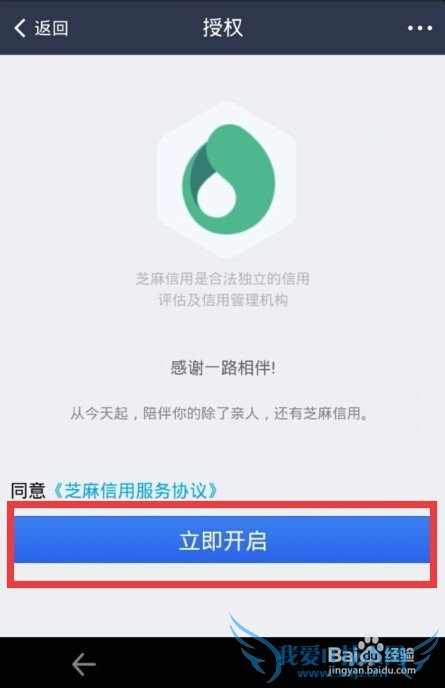Open the 芝麻信用服务协议 agreement link

click(135, 490)
